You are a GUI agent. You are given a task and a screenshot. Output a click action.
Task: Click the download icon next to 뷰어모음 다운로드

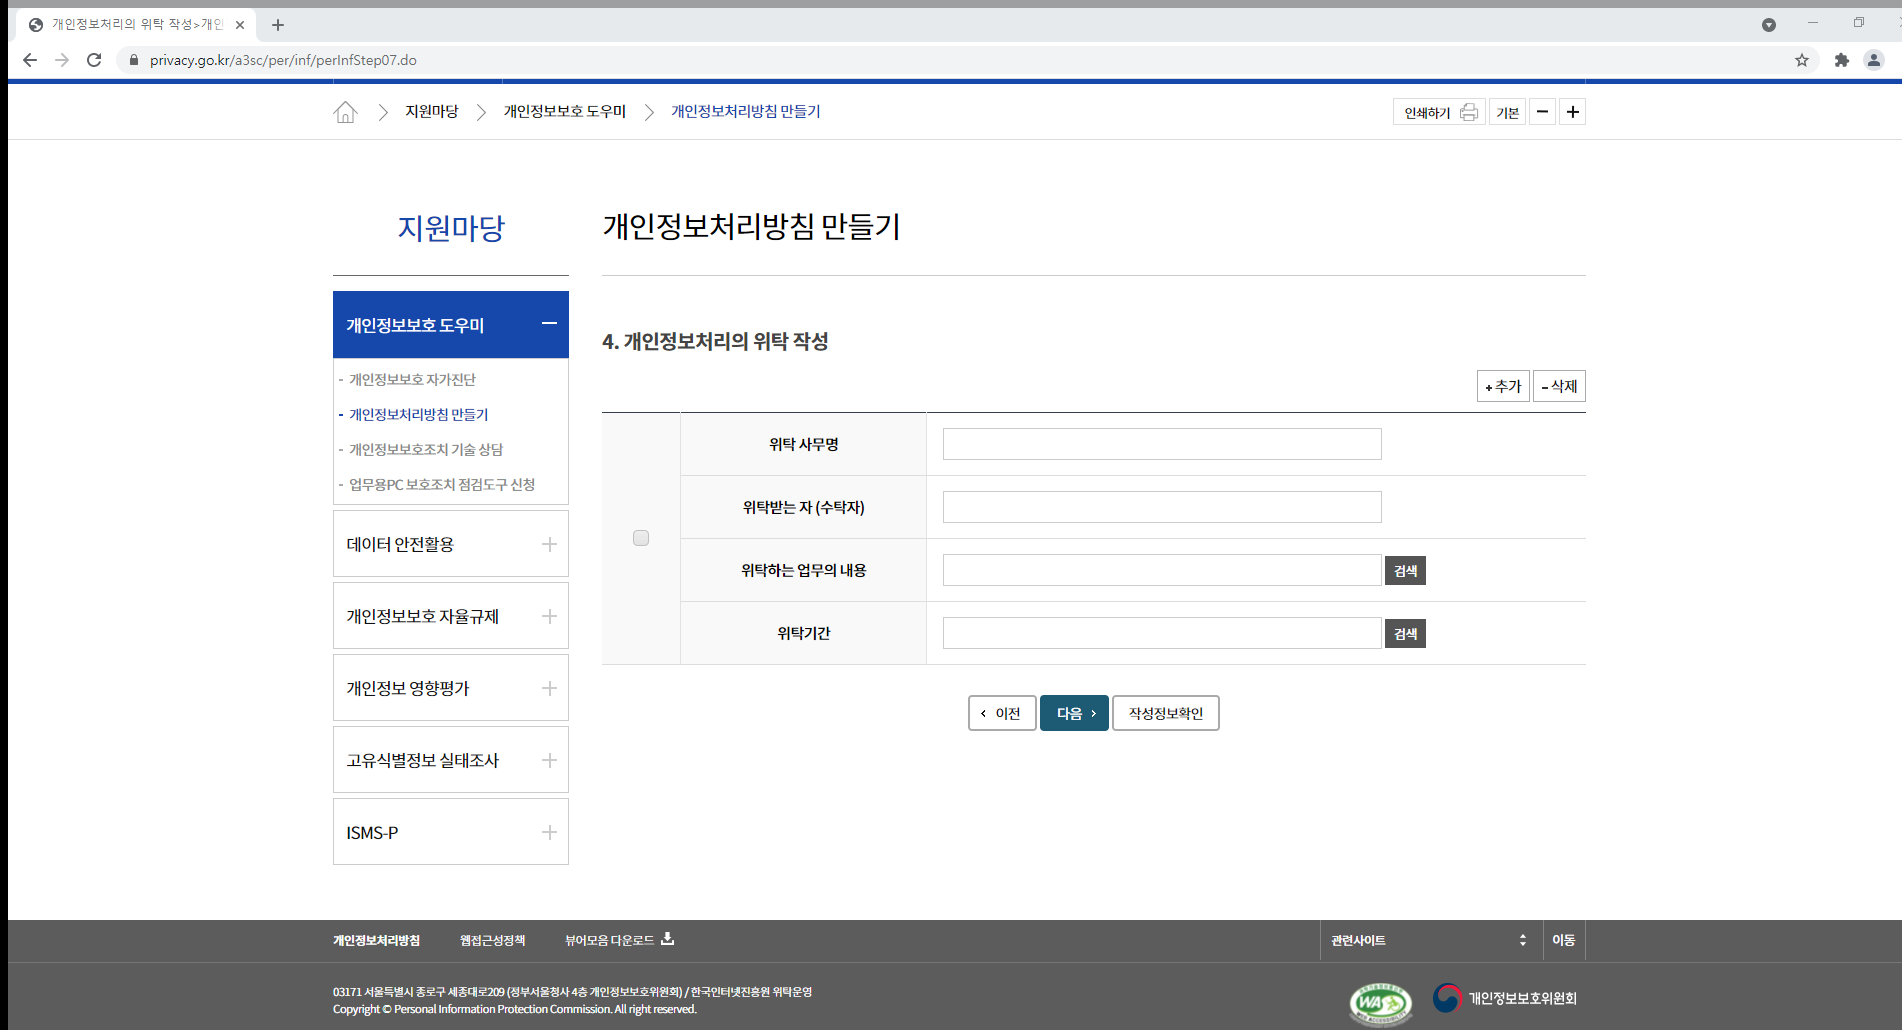pyautogui.click(x=667, y=939)
